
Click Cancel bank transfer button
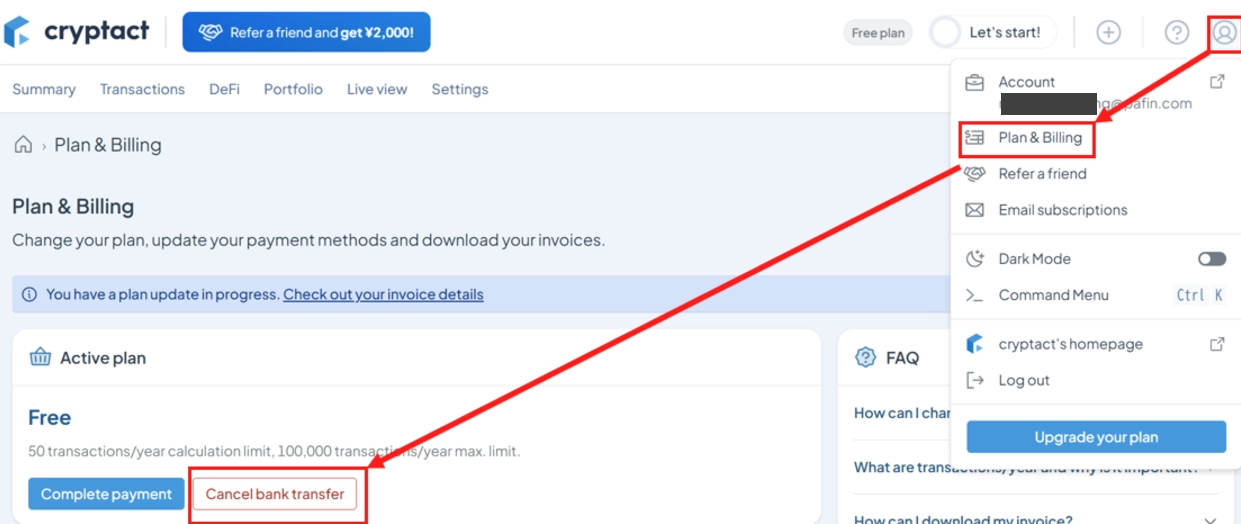[x=275, y=494]
